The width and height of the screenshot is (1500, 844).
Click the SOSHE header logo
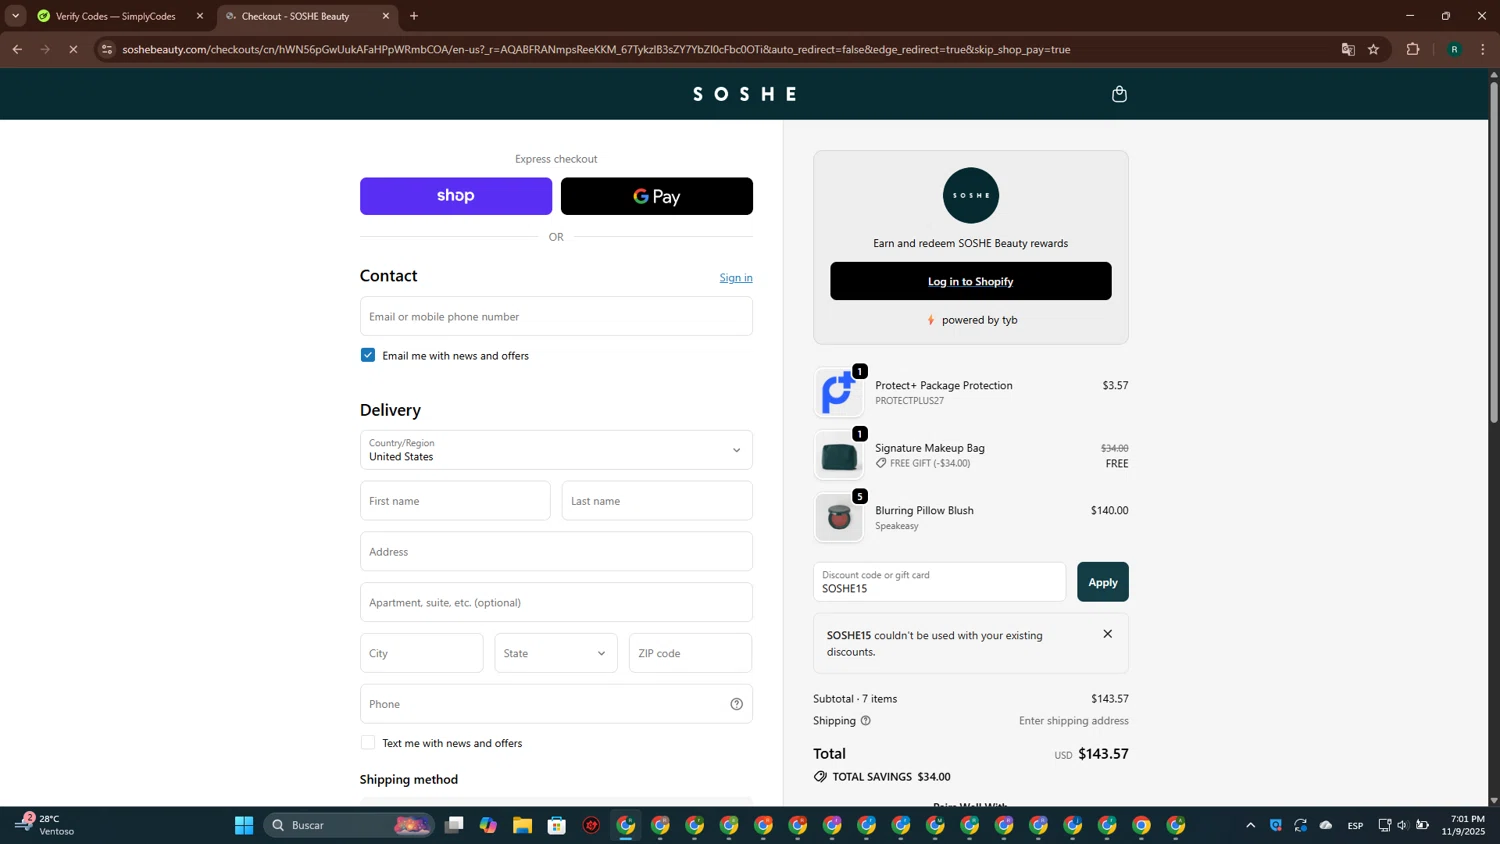(746, 94)
